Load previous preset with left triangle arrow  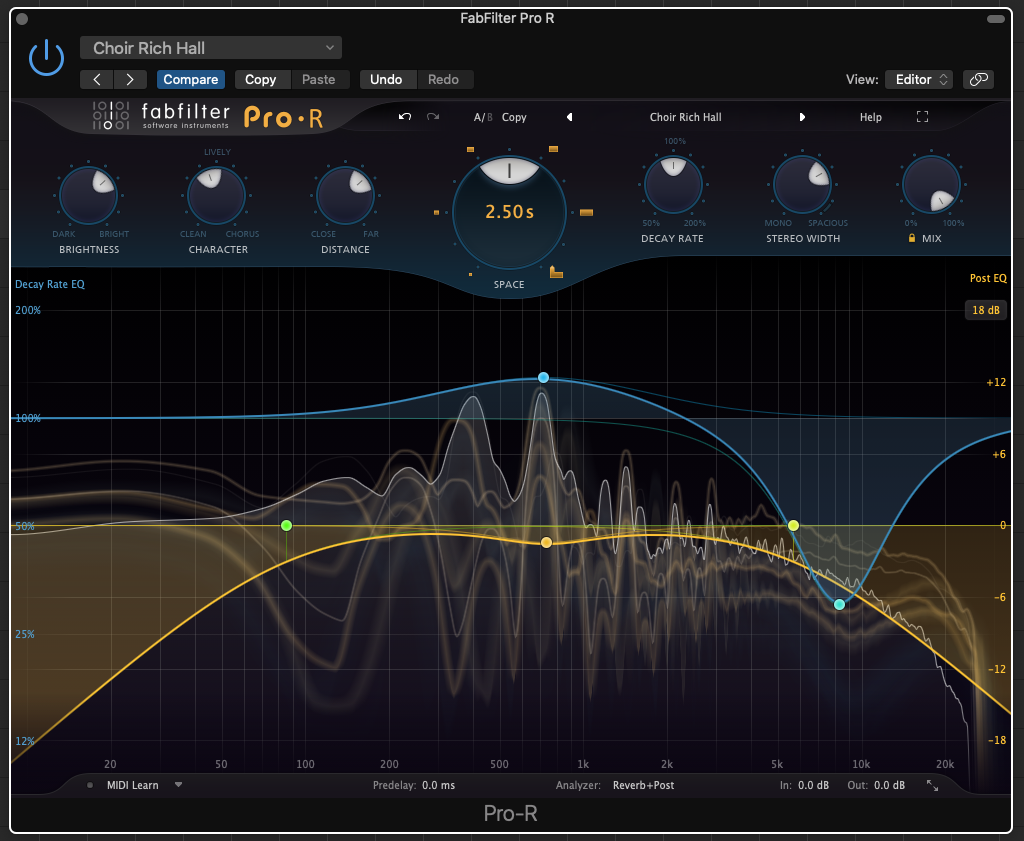(x=570, y=117)
